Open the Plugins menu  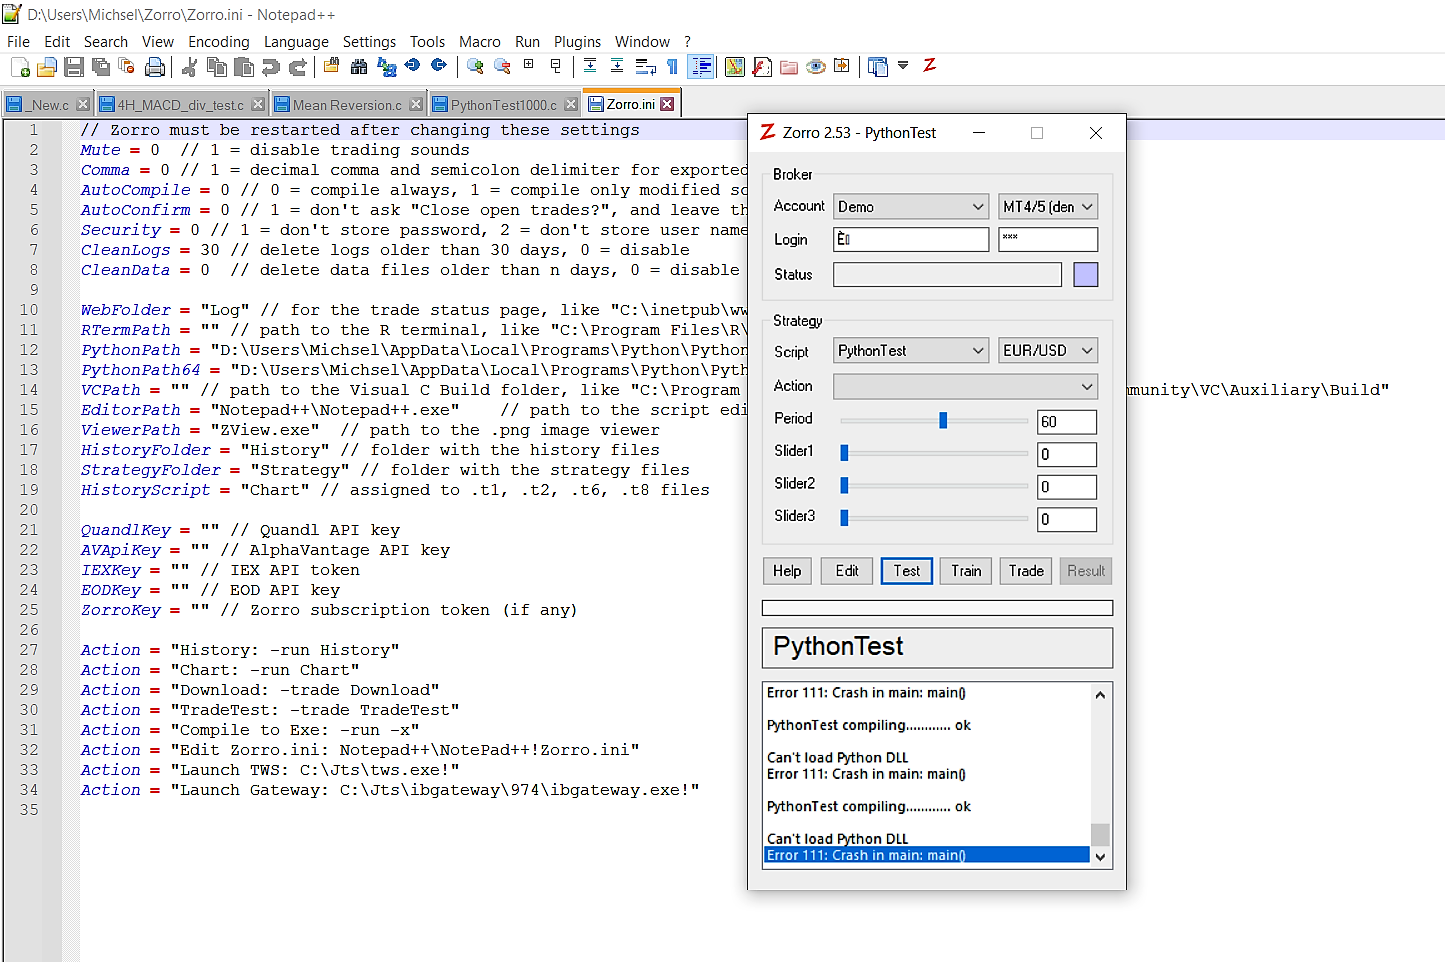pos(577,42)
